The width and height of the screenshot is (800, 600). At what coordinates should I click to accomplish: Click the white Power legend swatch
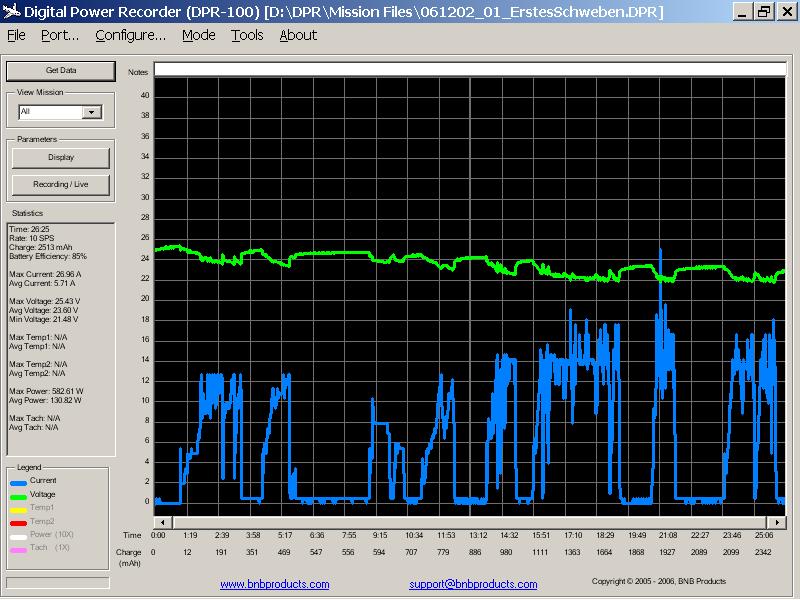(x=18, y=537)
